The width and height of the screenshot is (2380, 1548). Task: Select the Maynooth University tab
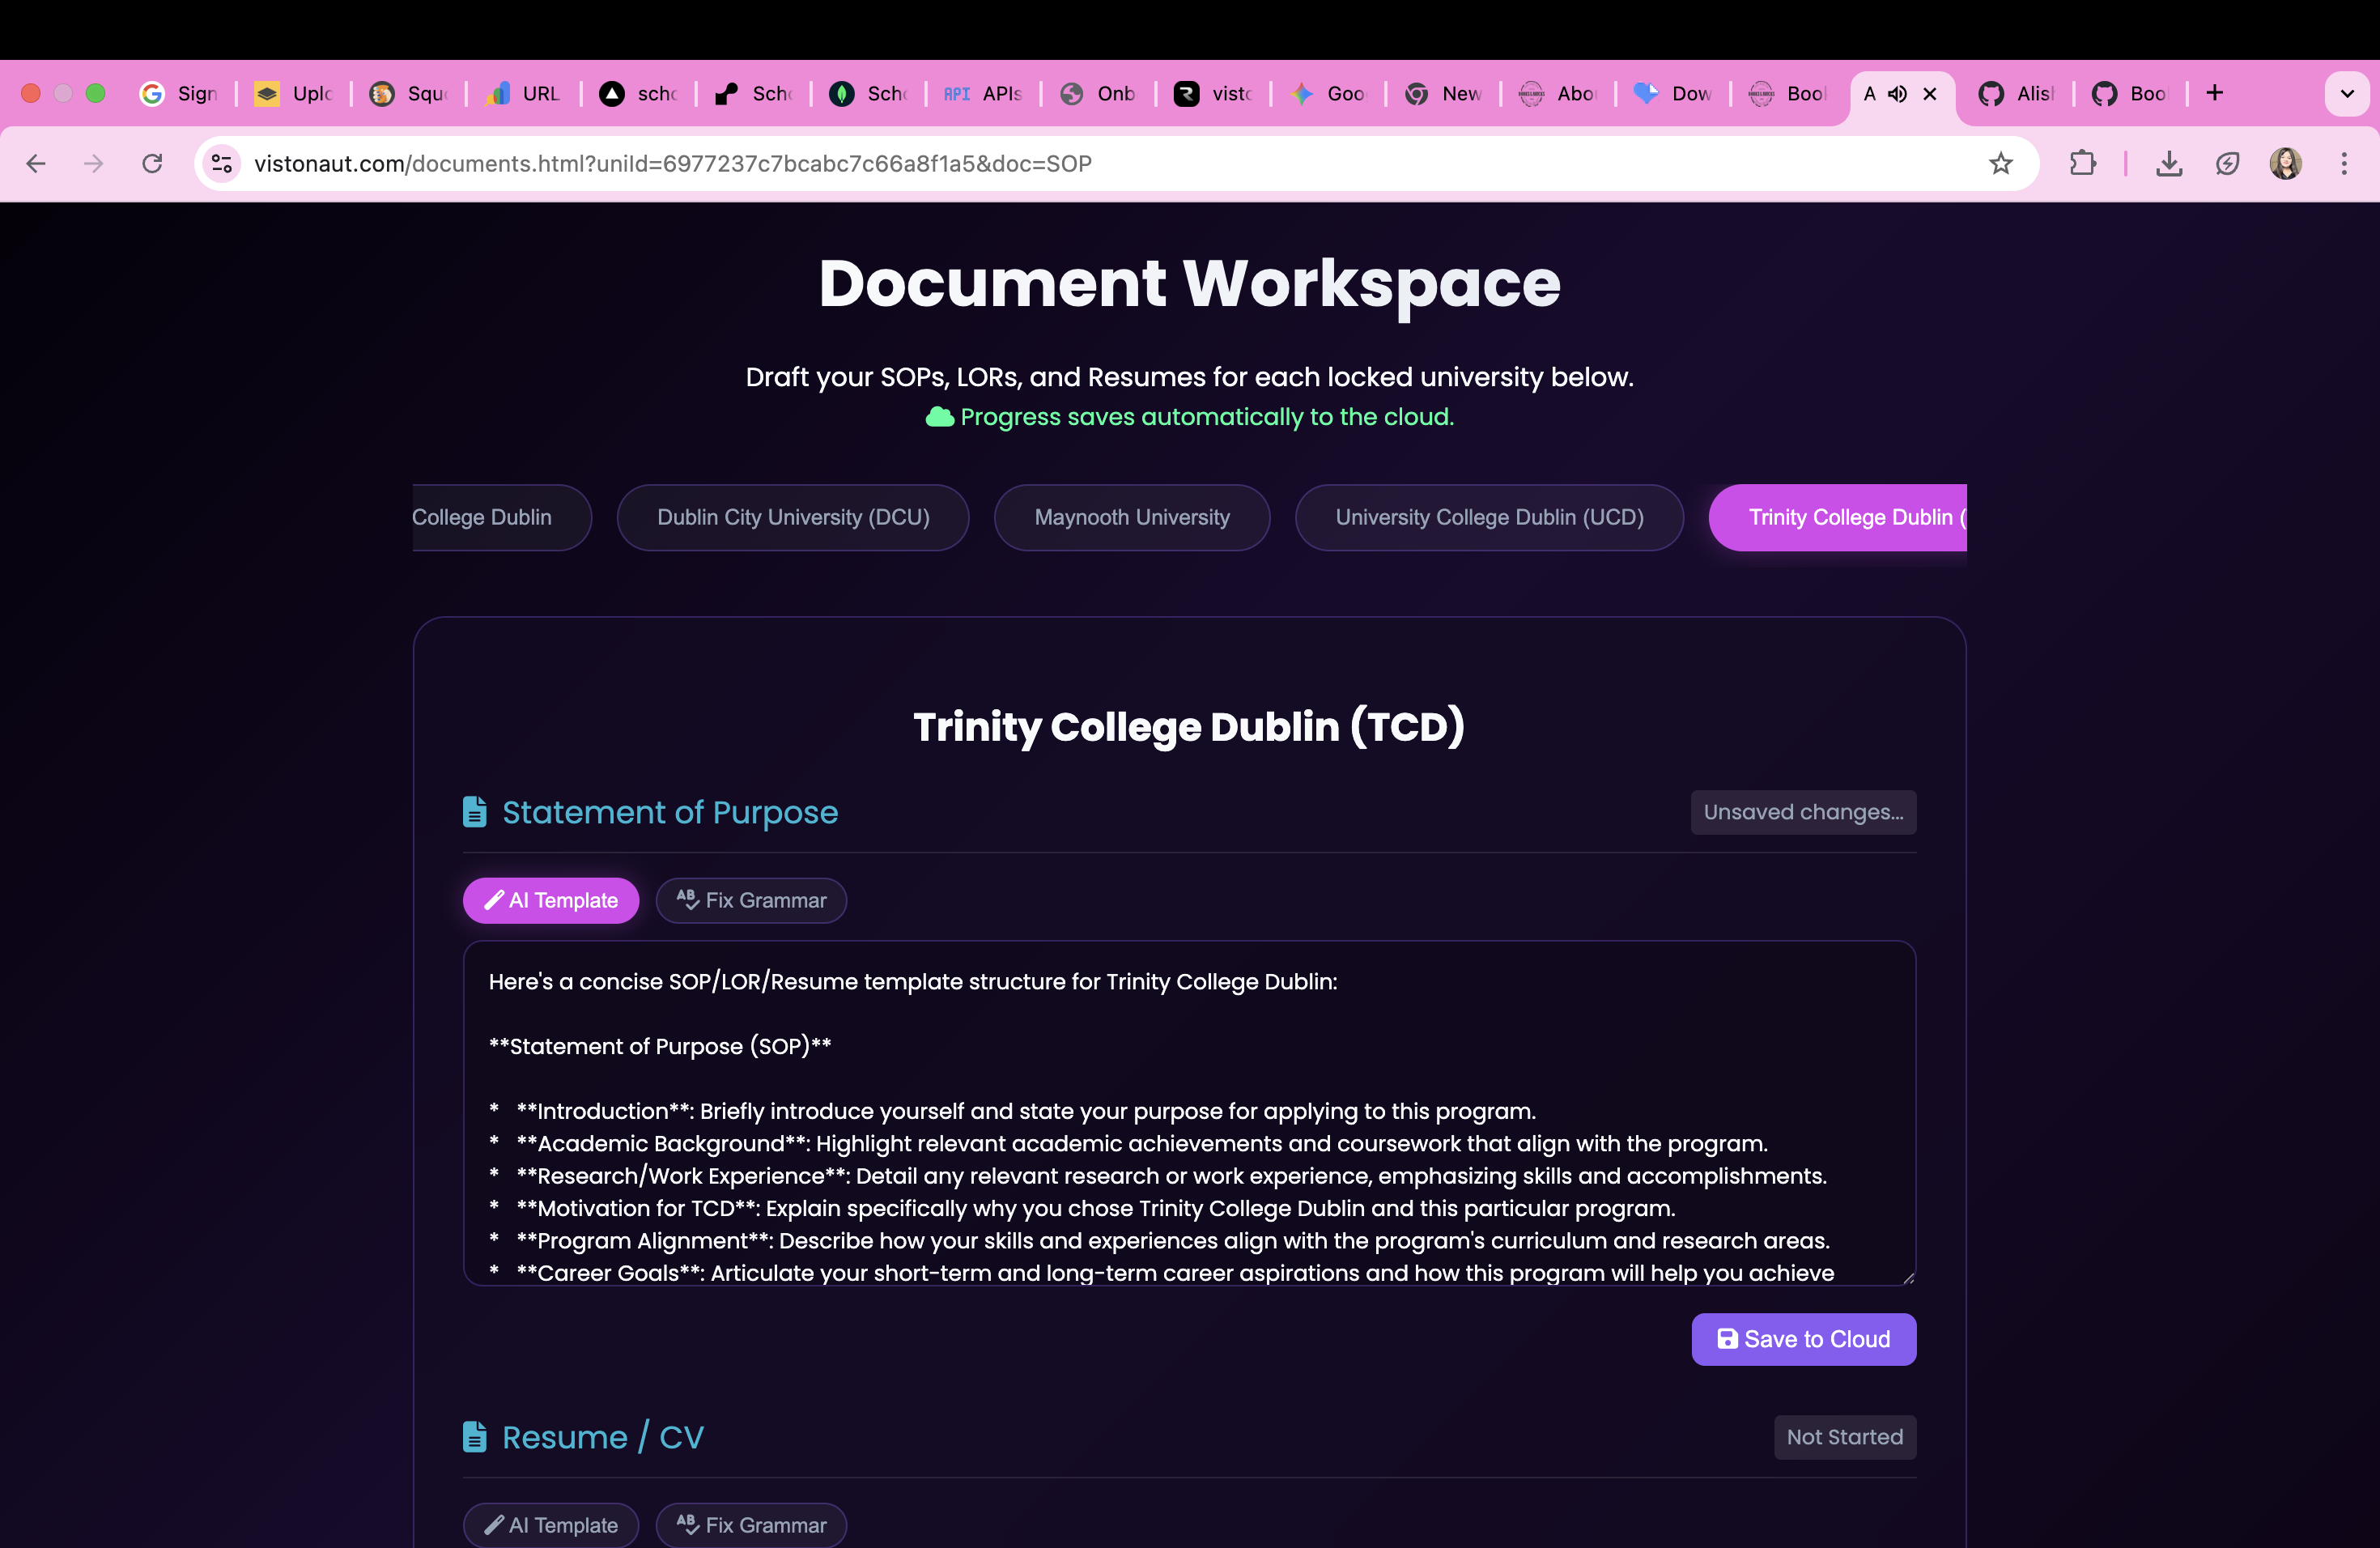[x=1132, y=517]
